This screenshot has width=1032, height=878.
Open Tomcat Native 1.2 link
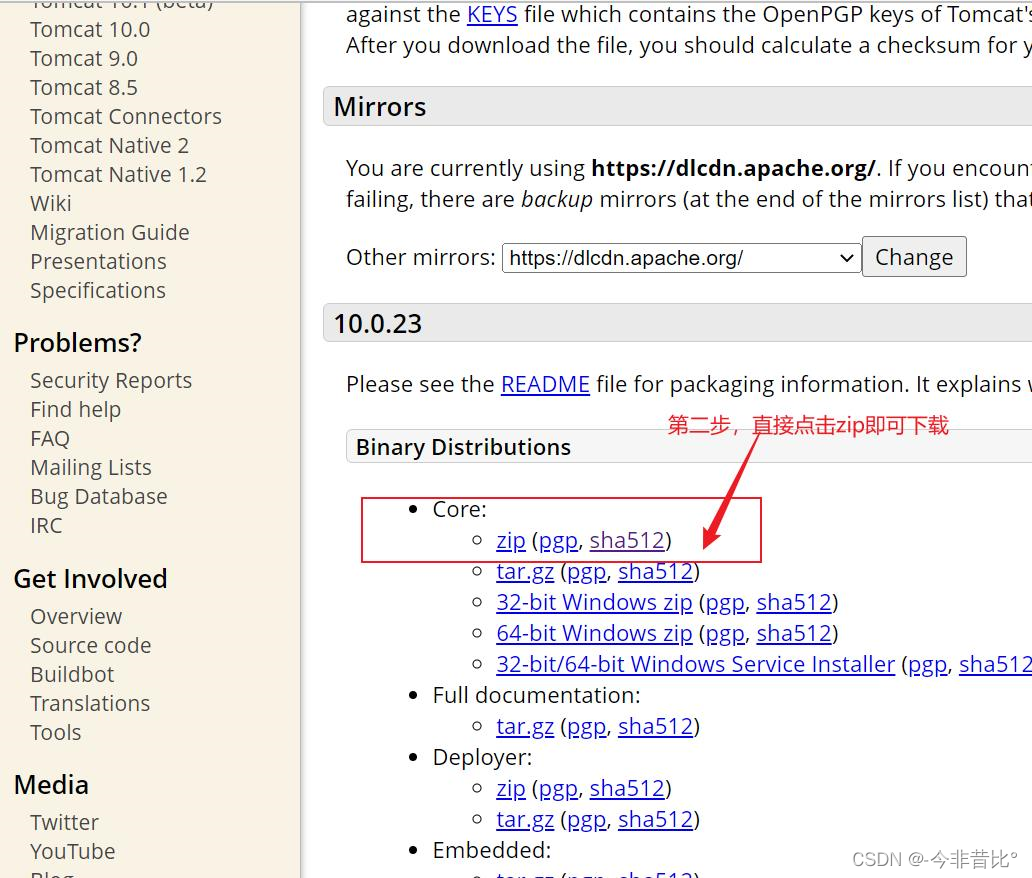click(118, 174)
